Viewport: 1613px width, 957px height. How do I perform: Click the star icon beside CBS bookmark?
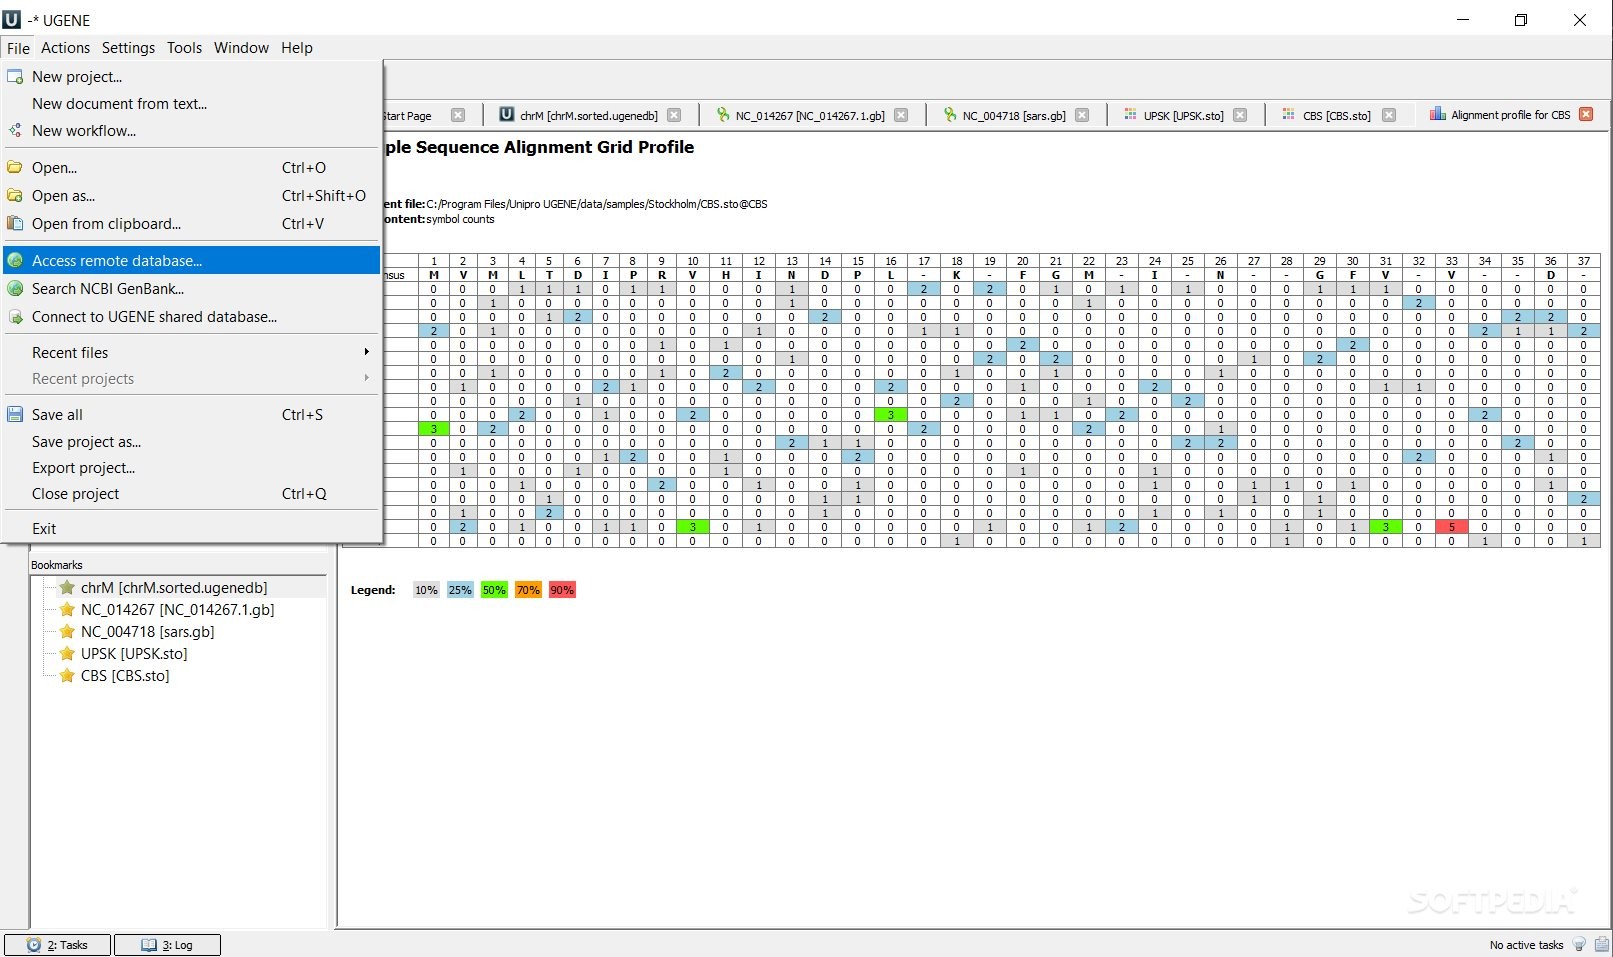point(67,676)
